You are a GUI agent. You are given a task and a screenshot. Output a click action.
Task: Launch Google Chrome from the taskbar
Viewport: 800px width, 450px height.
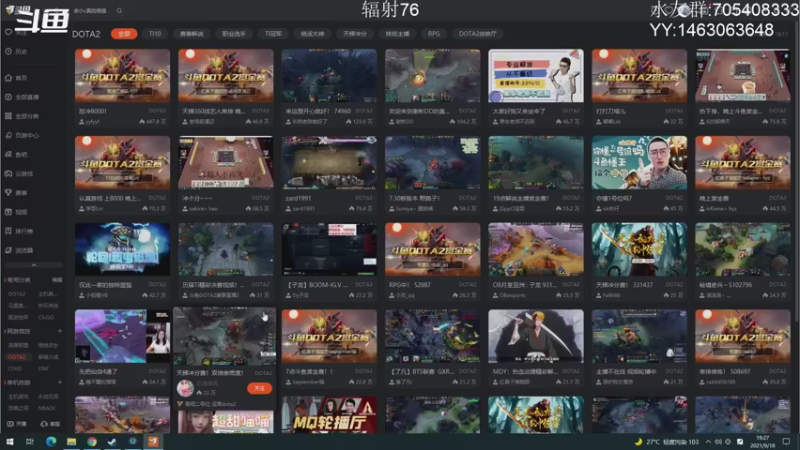click(x=92, y=441)
